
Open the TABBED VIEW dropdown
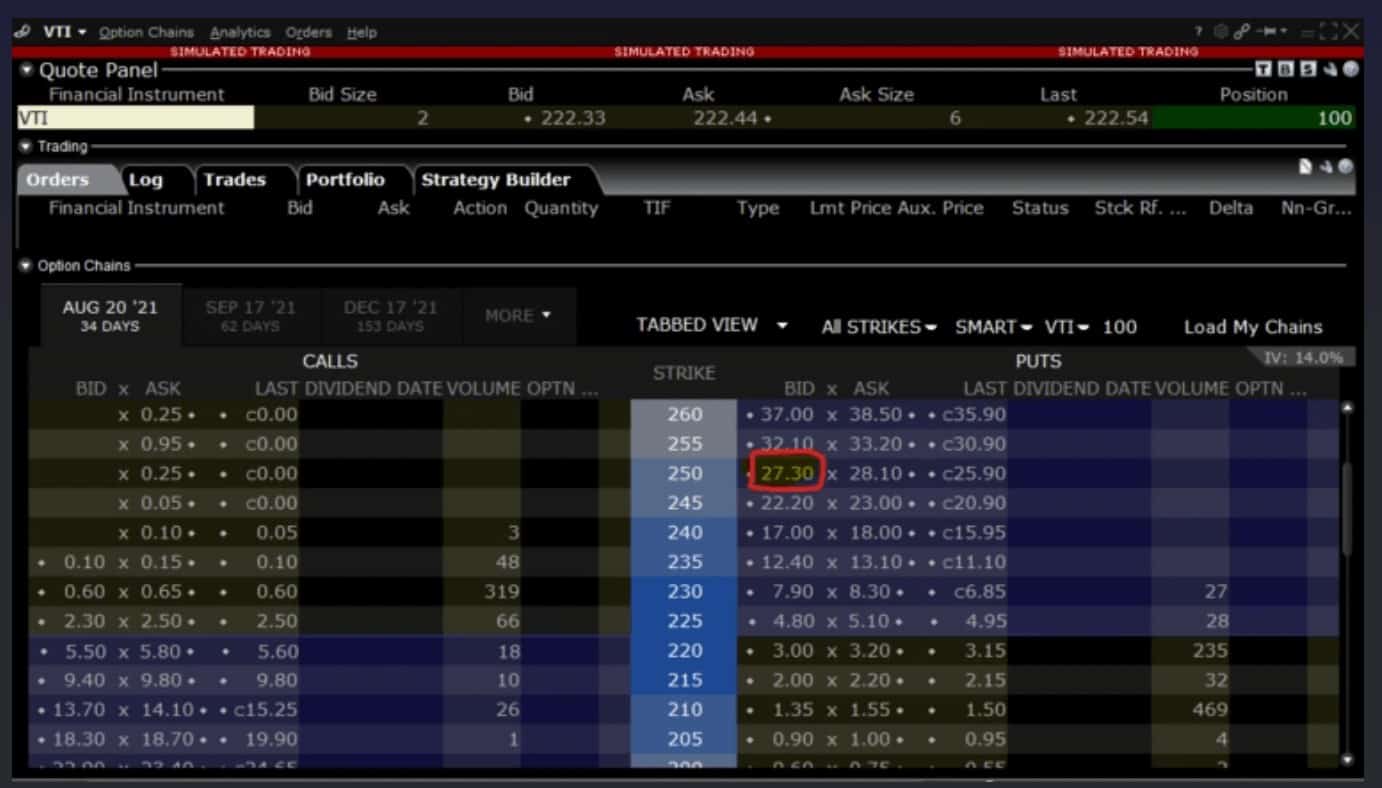pos(711,326)
